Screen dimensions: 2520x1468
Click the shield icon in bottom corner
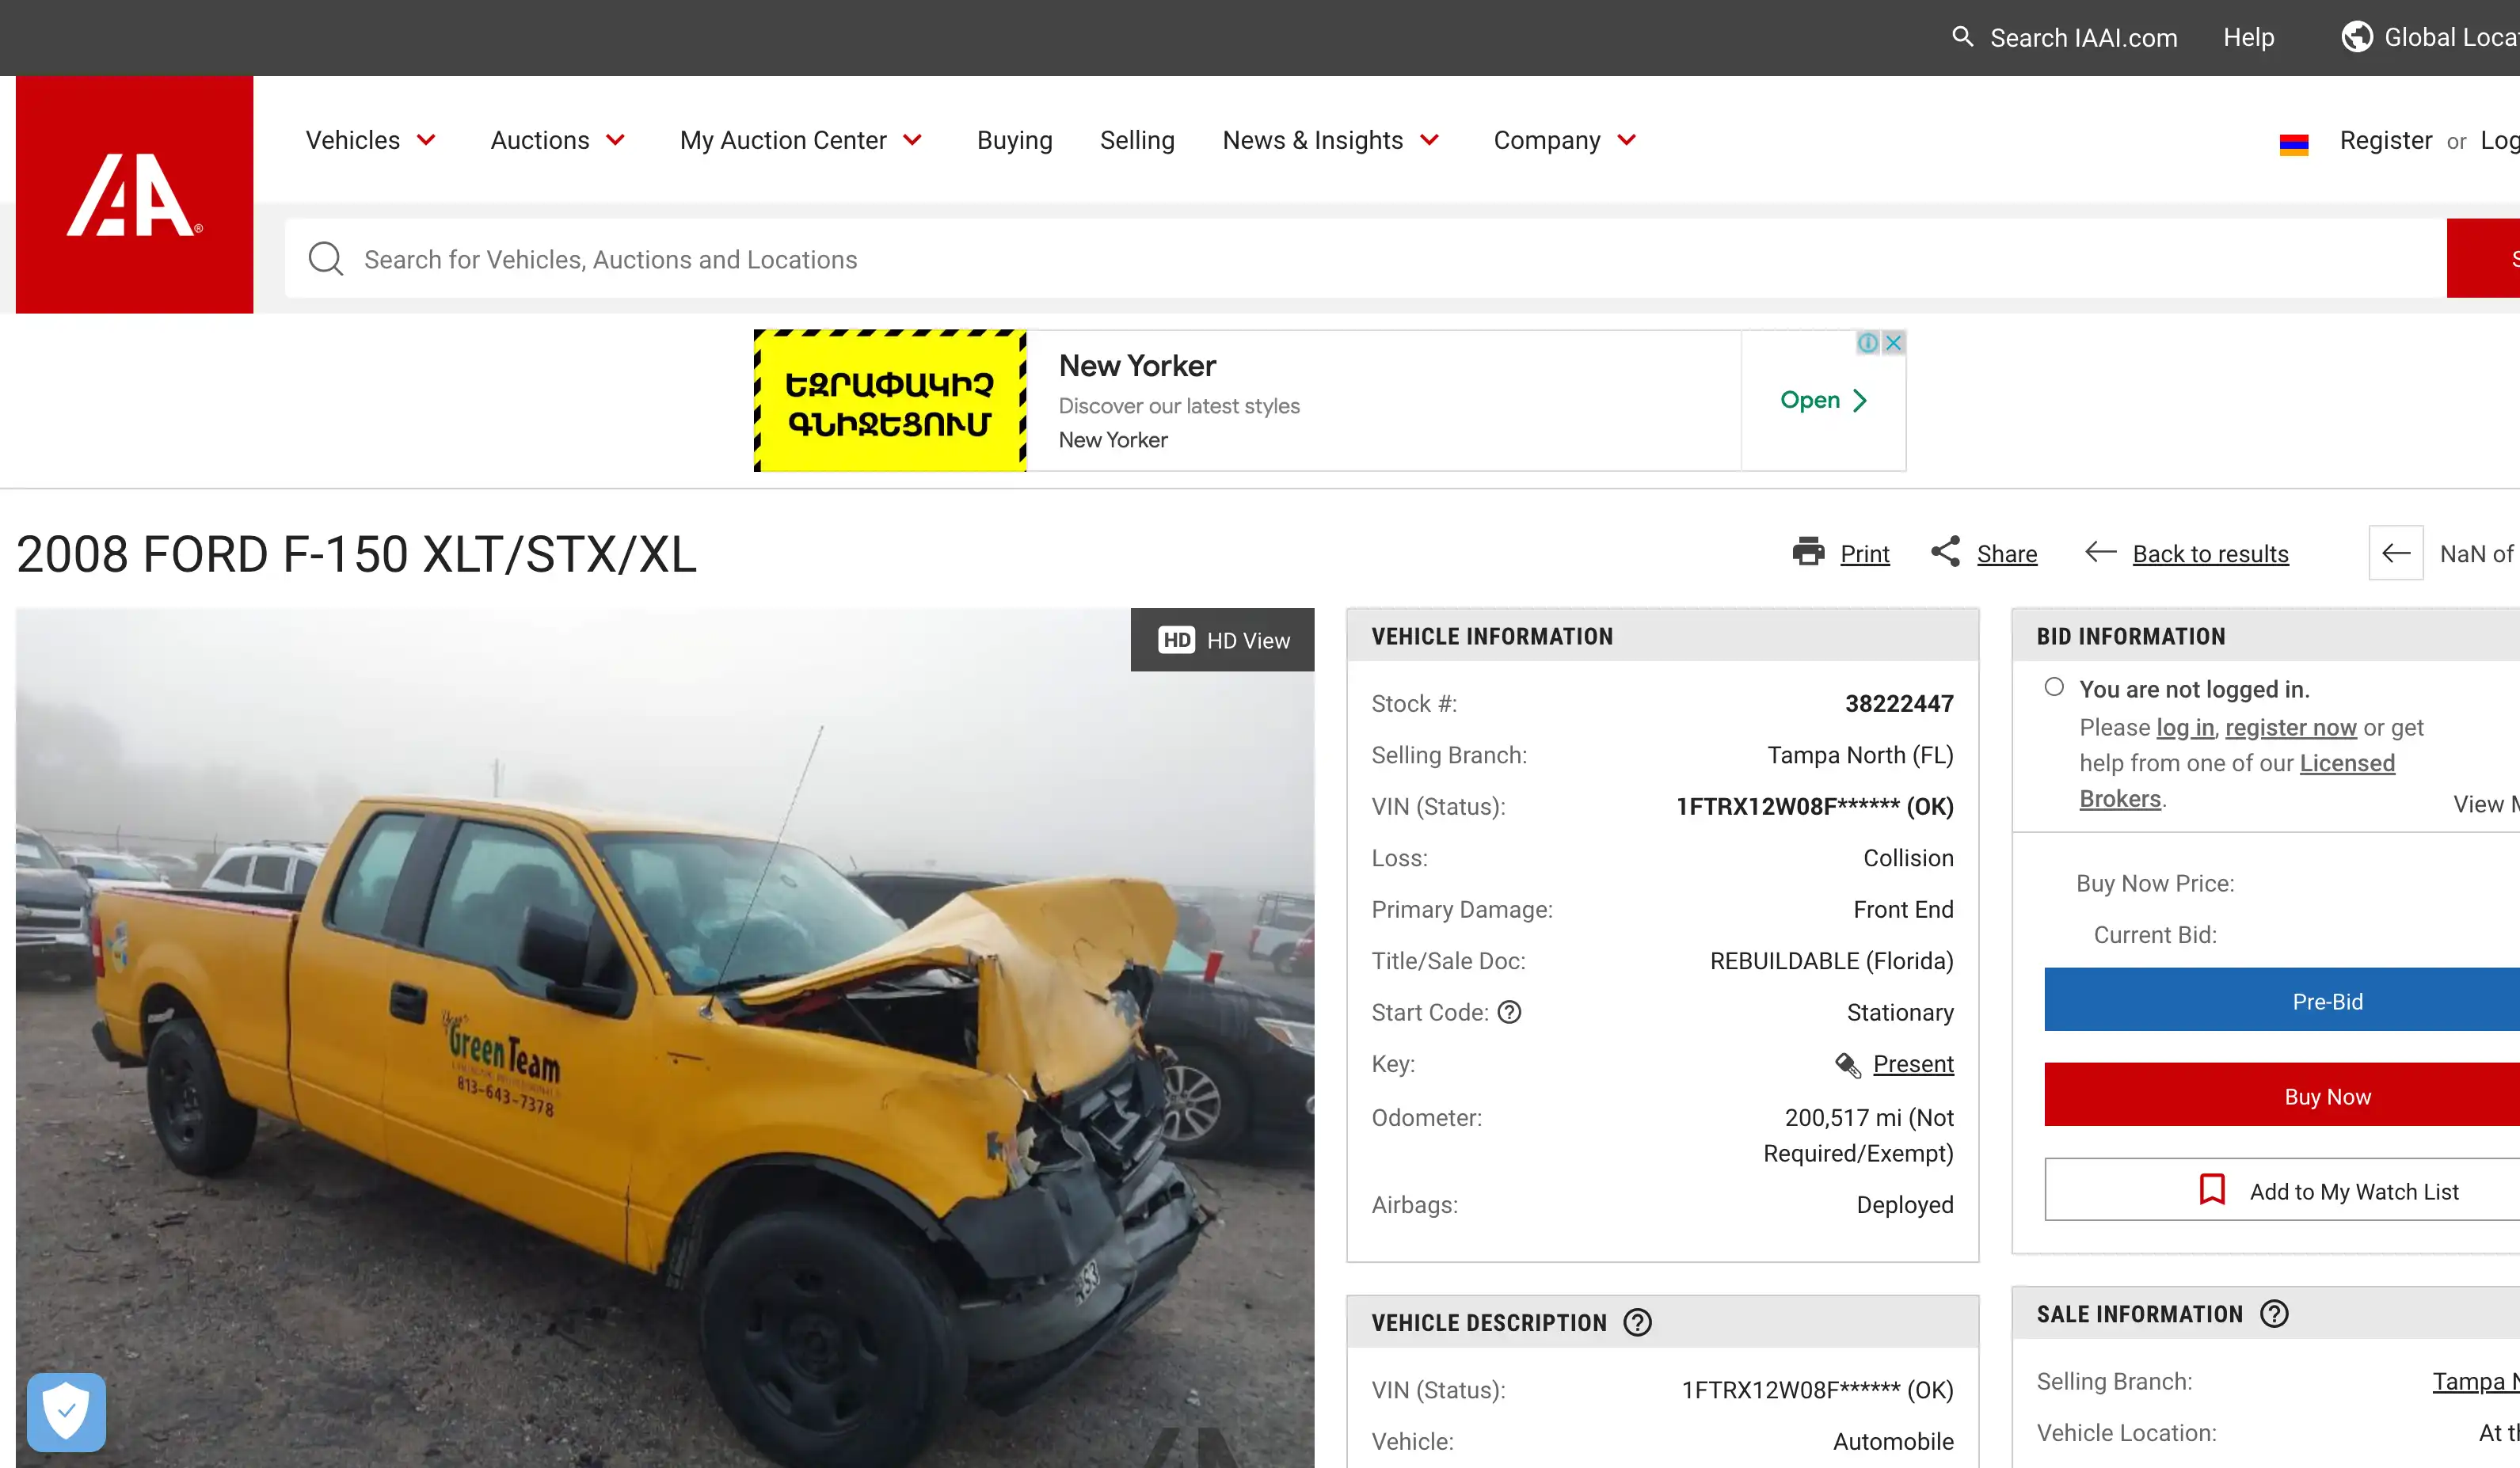pos(65,1412)
